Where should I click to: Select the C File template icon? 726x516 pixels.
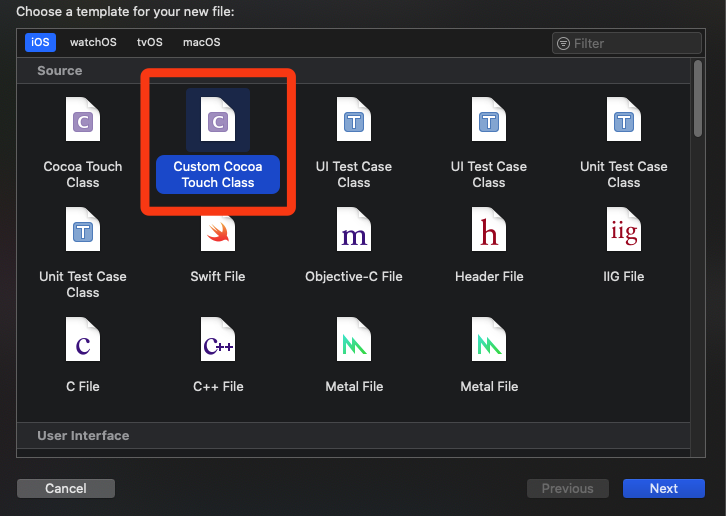pos(83,339)
